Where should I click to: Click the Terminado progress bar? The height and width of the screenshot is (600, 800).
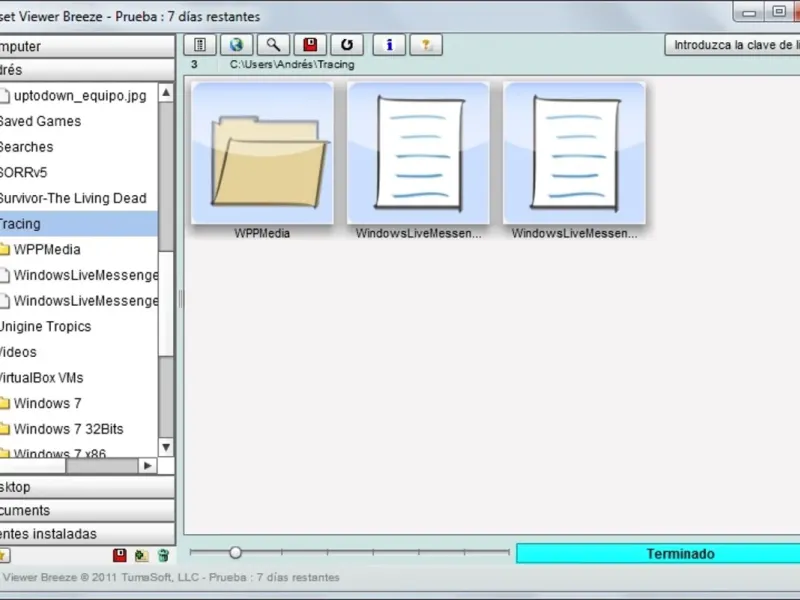click(658, 554)
